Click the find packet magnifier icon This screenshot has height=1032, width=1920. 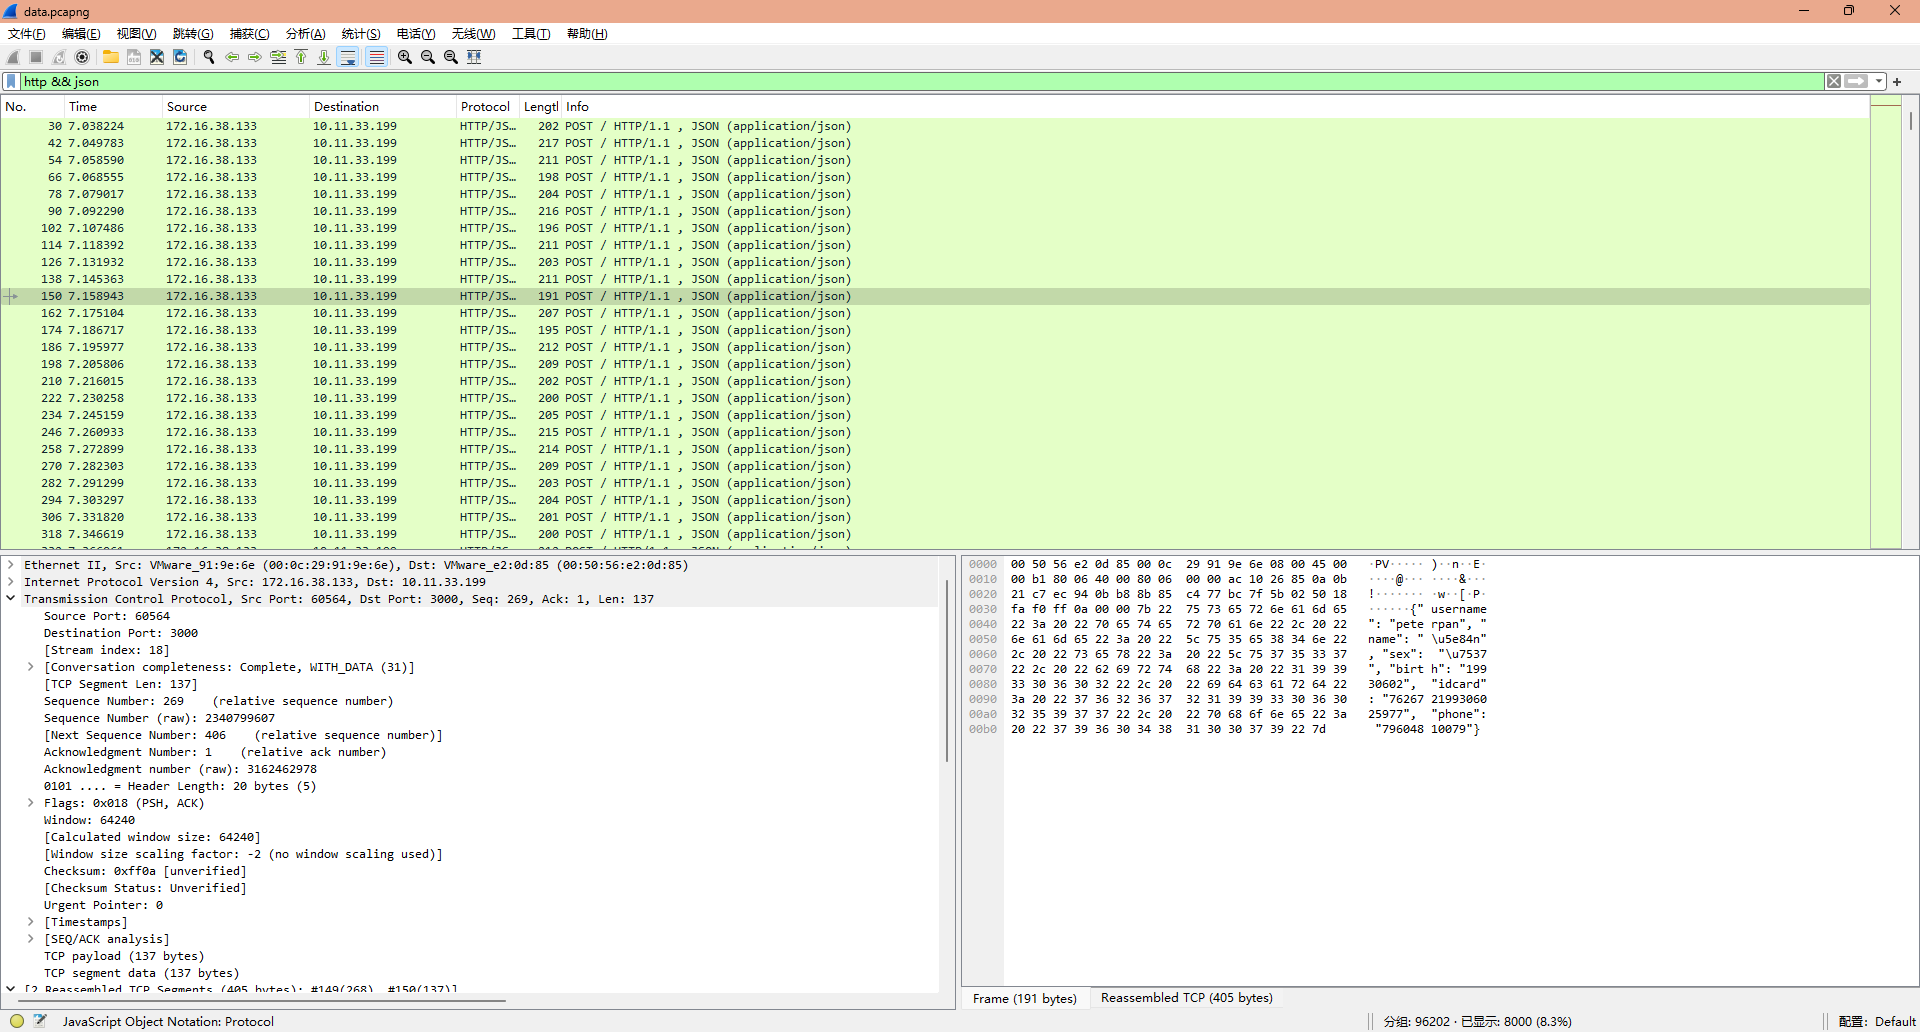209,57
